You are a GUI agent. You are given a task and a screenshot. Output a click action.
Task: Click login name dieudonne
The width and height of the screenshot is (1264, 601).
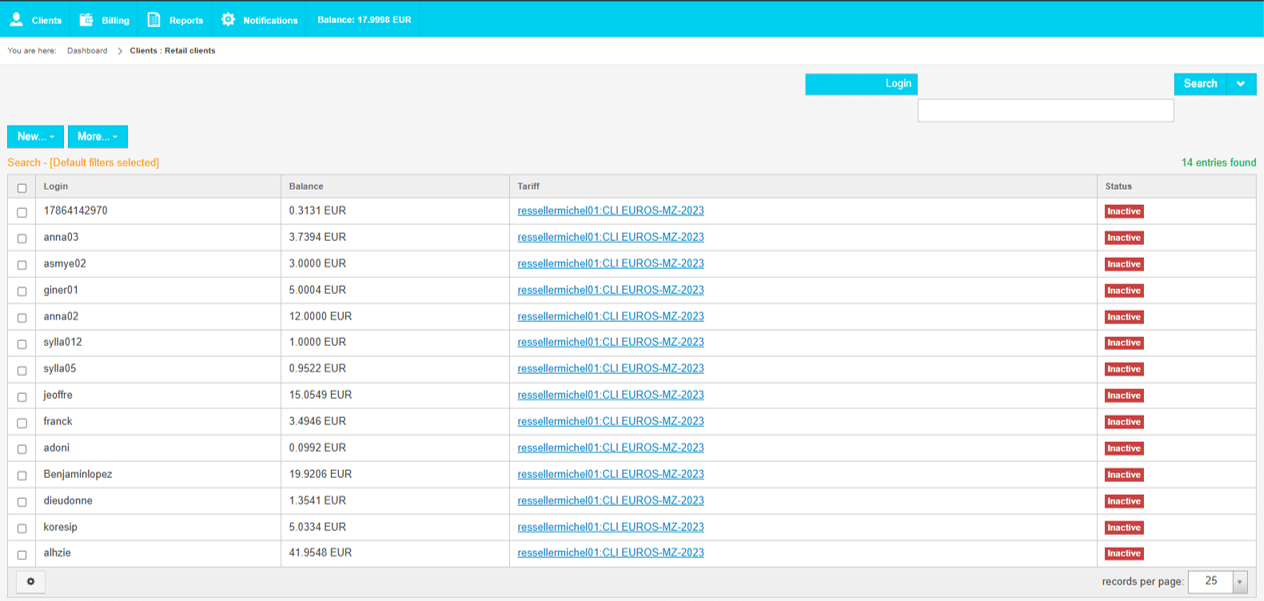(x=68, y=500)
